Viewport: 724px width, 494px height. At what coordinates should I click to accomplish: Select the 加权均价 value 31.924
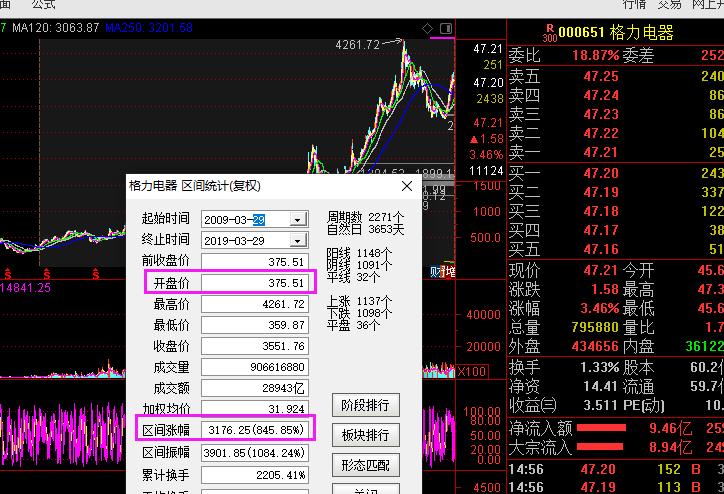[255, 408]
